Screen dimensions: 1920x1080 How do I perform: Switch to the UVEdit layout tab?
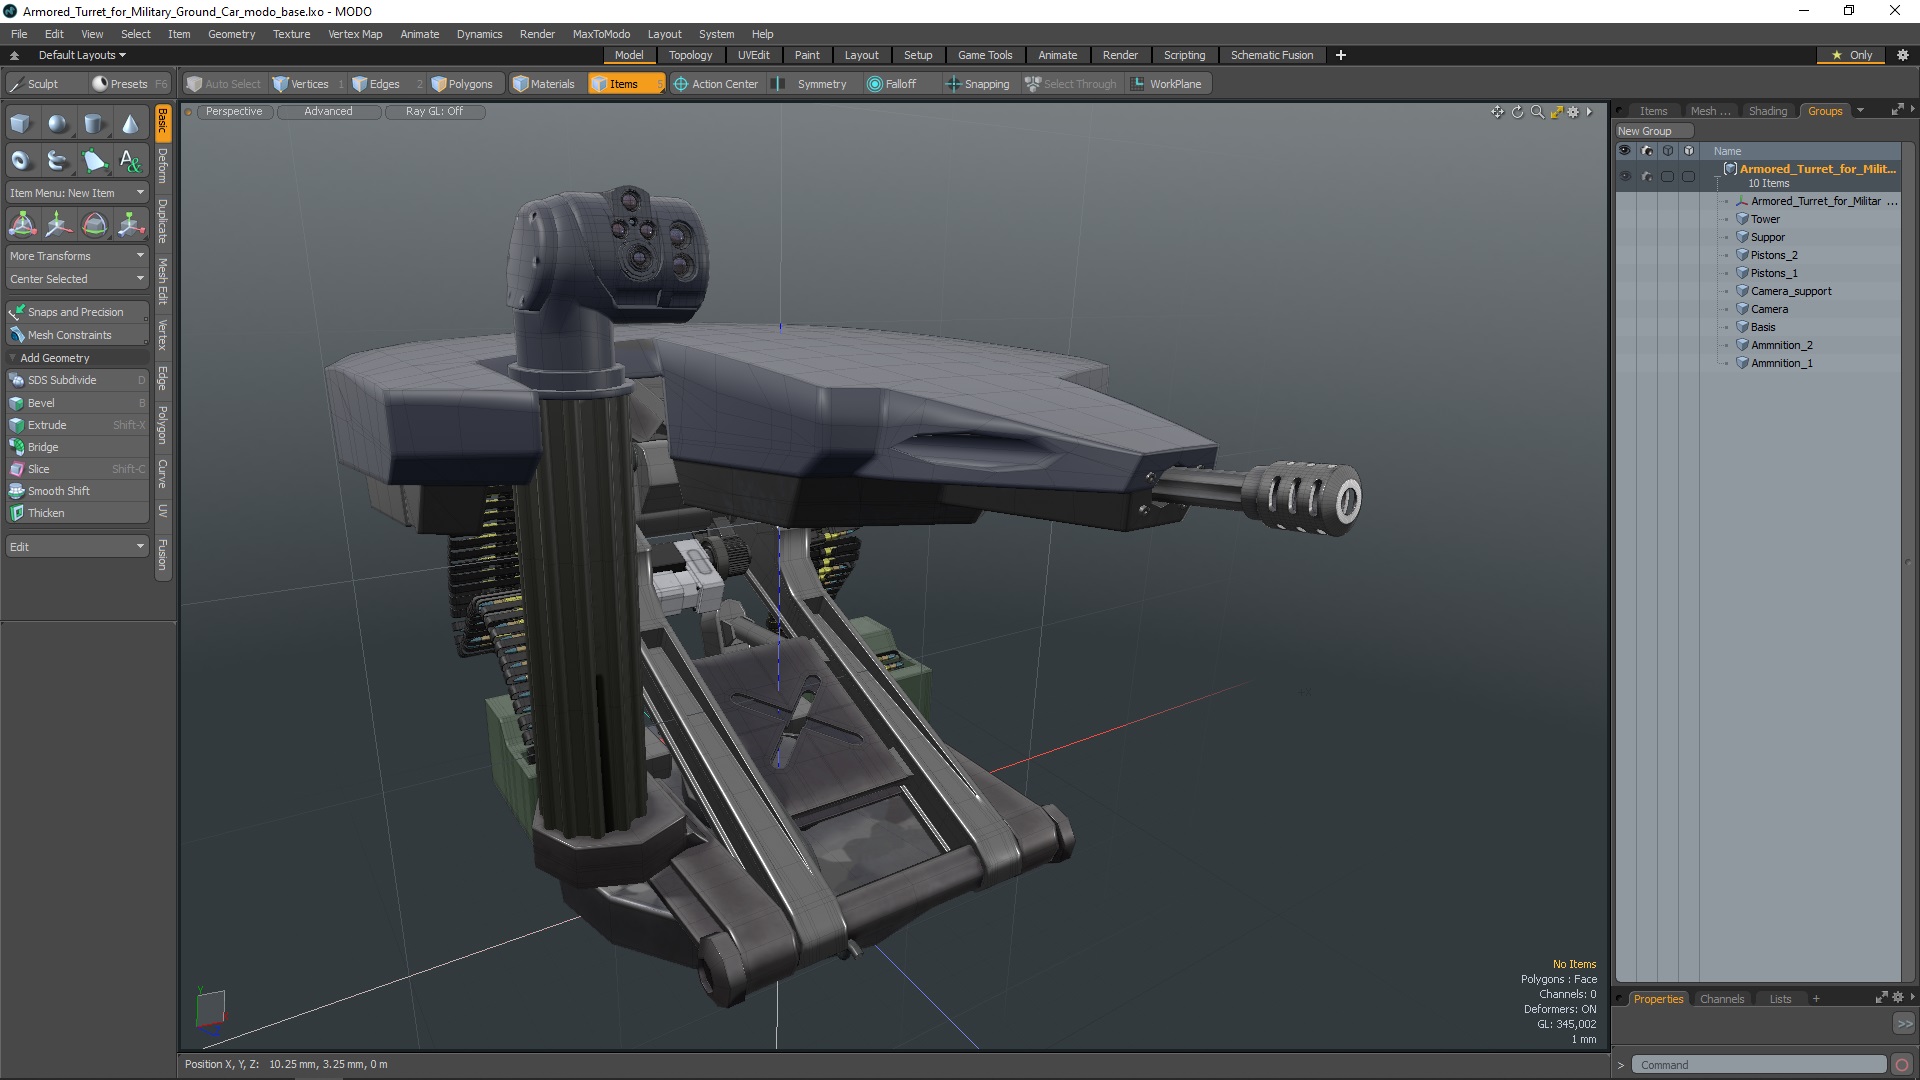click(753, 55)
